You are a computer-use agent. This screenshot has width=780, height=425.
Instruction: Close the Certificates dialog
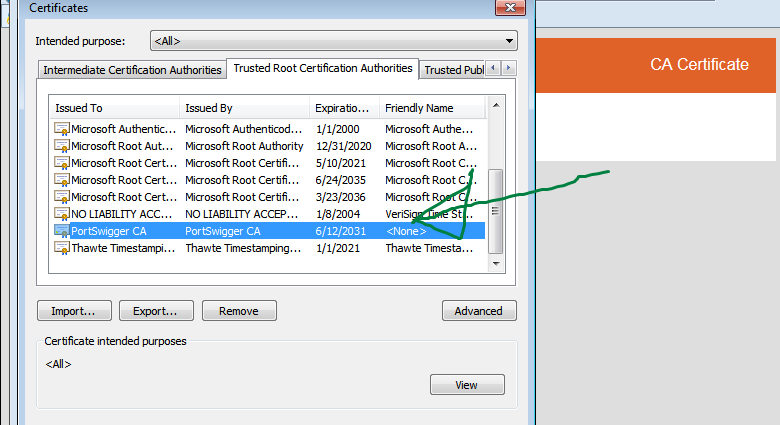(x=510, y=7)
